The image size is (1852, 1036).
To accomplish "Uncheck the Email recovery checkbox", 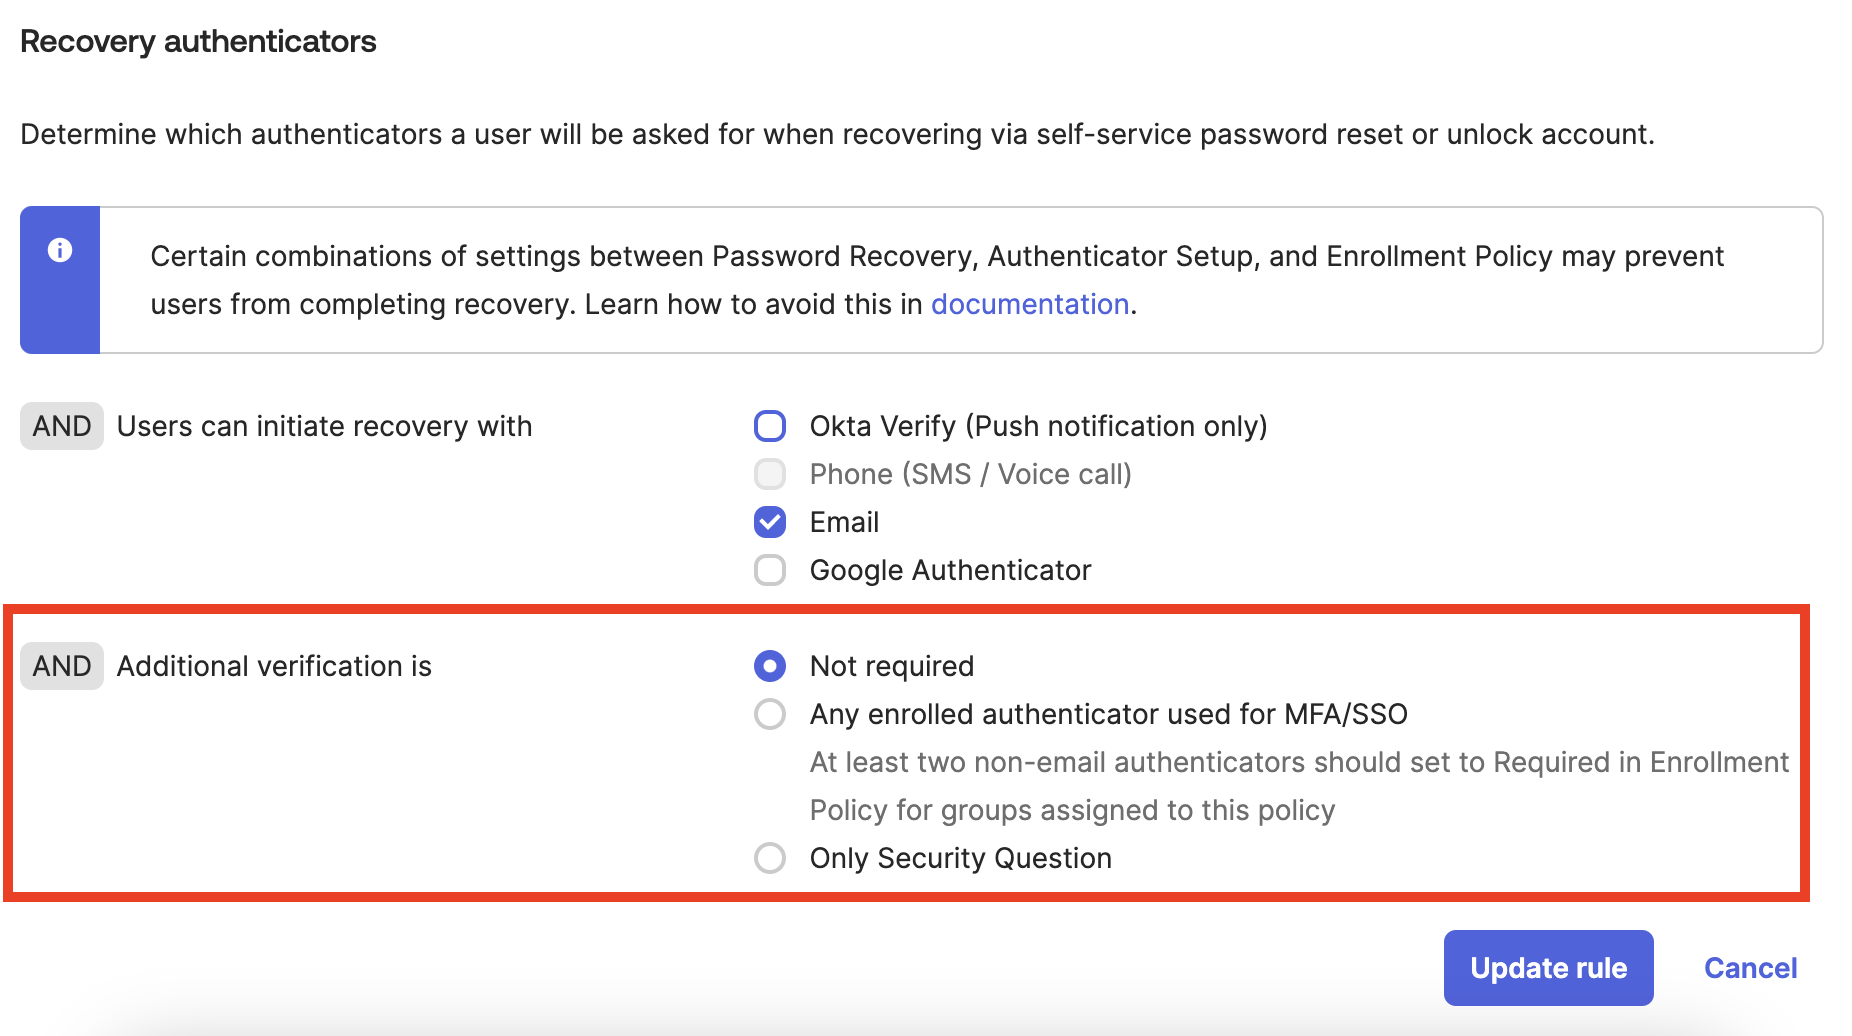I will [770, 522].
